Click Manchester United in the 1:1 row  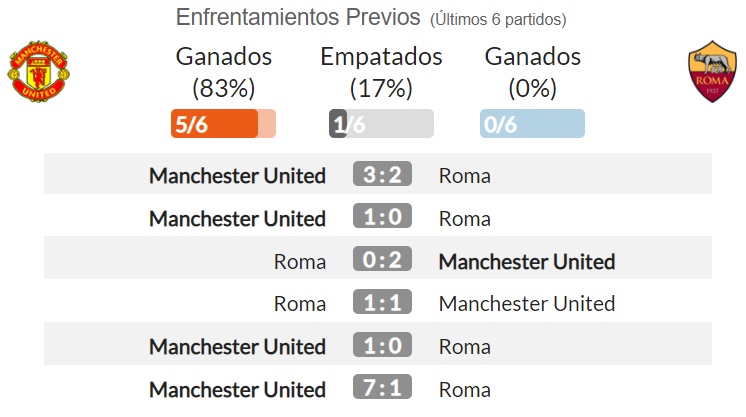(527, 304)
